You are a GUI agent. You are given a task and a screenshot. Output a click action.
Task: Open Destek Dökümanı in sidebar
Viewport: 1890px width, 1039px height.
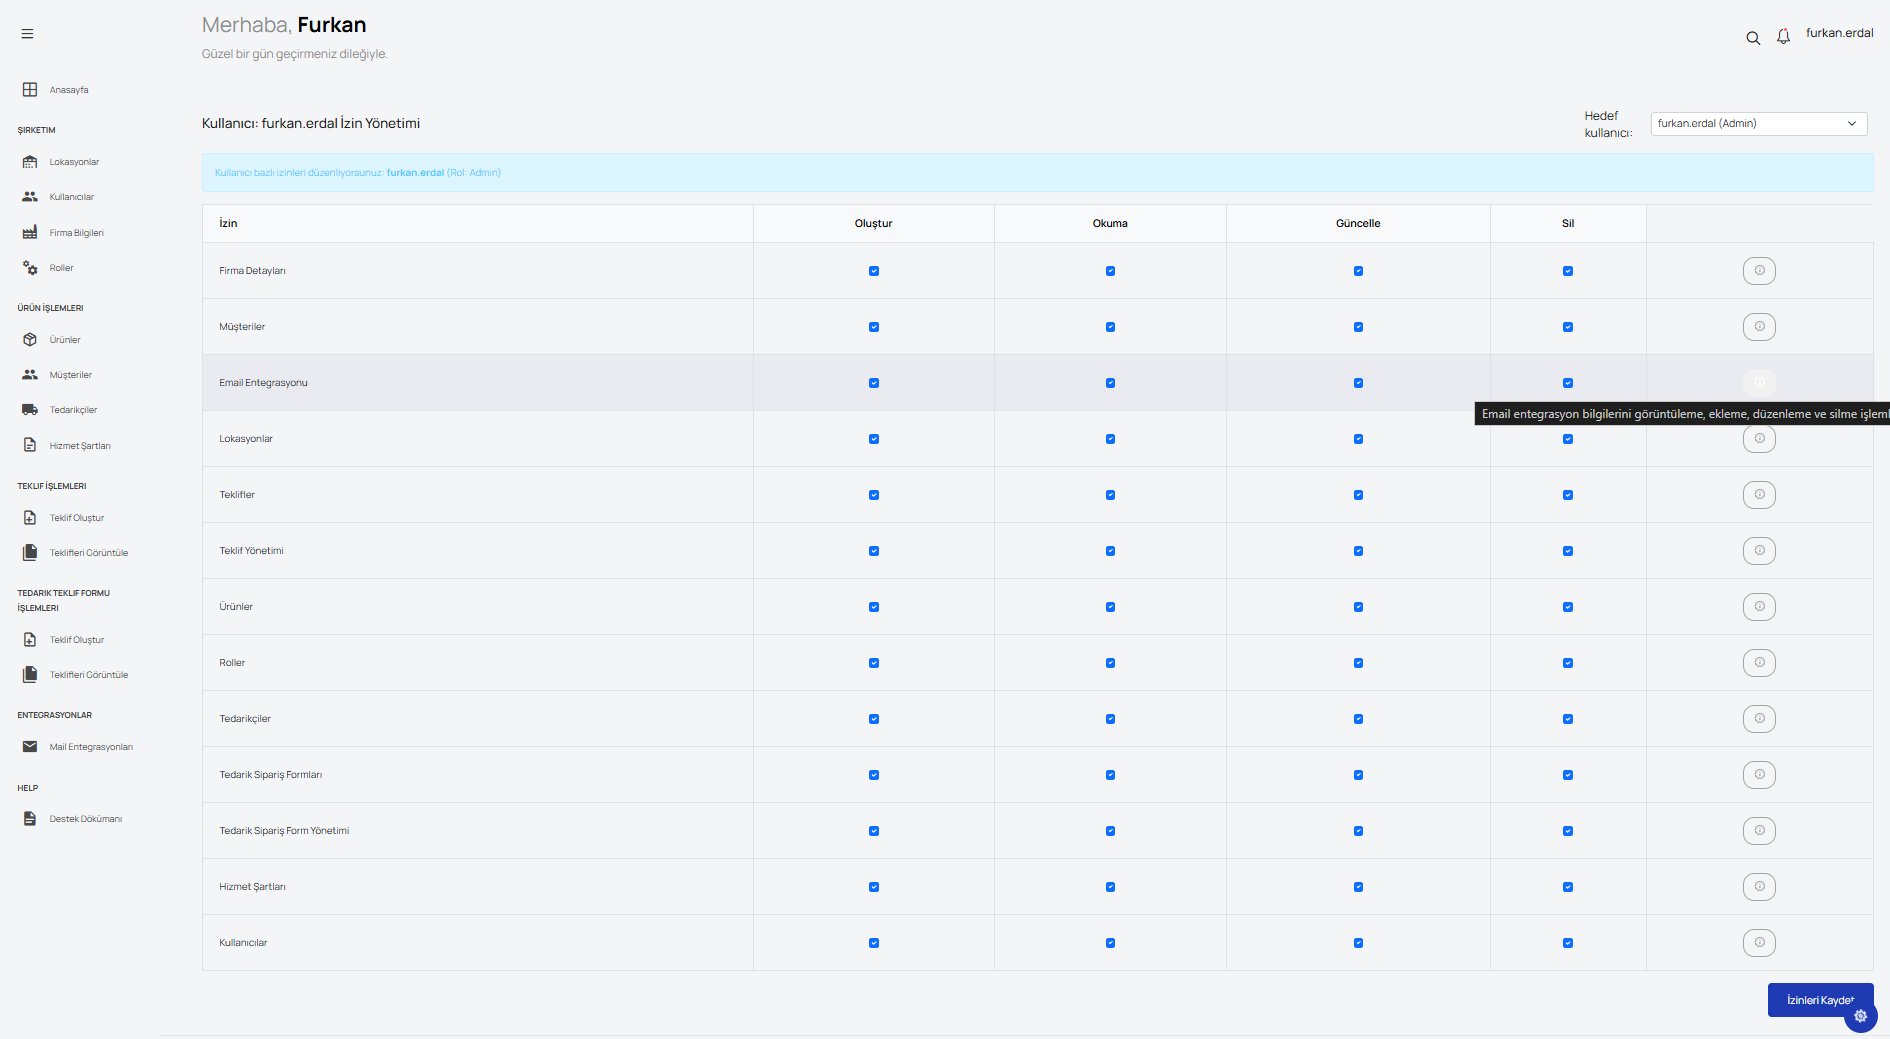click(85, 819)
